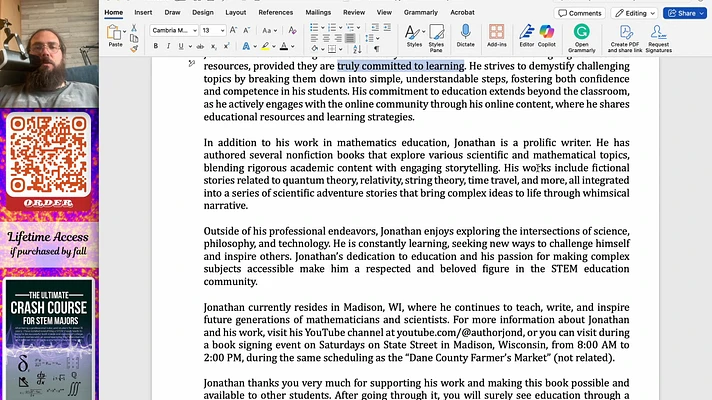
Task: Open Copilot from the ribbon
Action: pyautogui.click(x=547, y=35)
